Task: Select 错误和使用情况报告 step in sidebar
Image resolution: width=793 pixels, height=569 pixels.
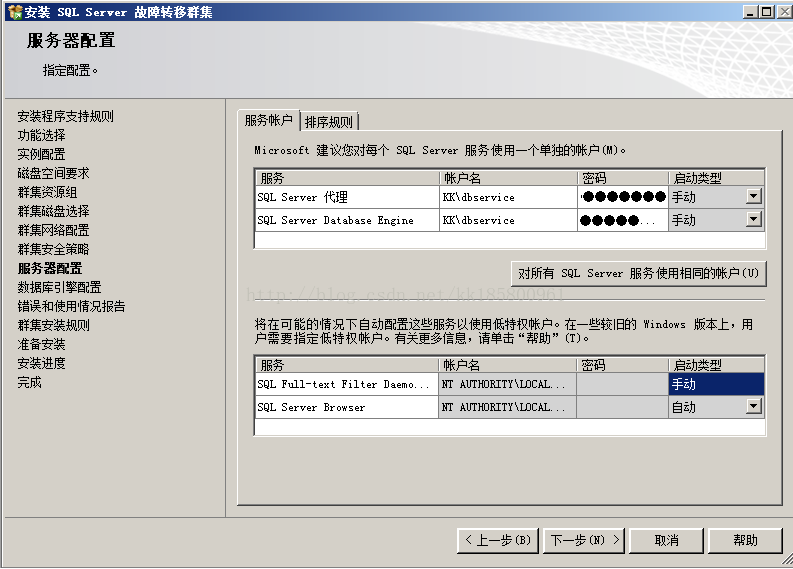Action: pos(71,306)
